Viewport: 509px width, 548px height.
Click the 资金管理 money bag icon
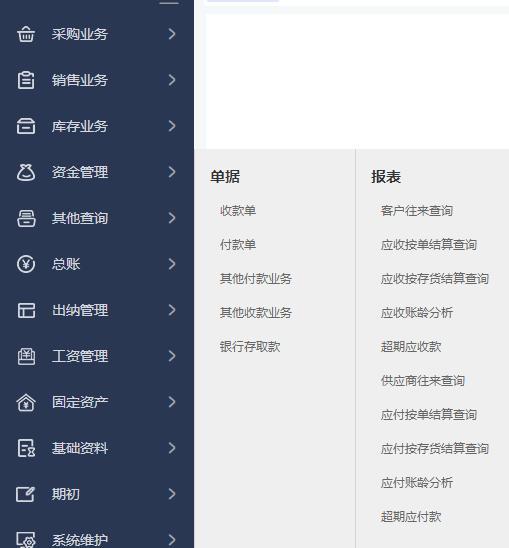point(26,172)
